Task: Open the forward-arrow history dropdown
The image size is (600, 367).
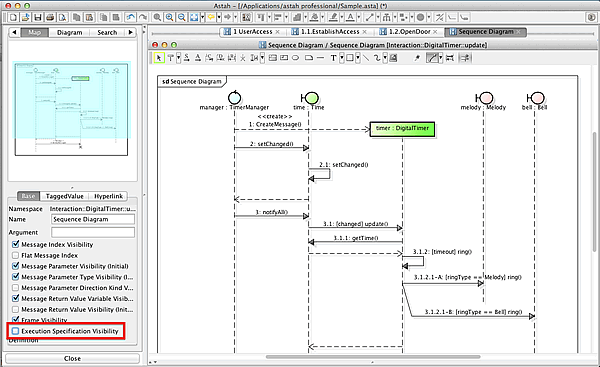Action: pyautogui.click(x=235, y=17)
